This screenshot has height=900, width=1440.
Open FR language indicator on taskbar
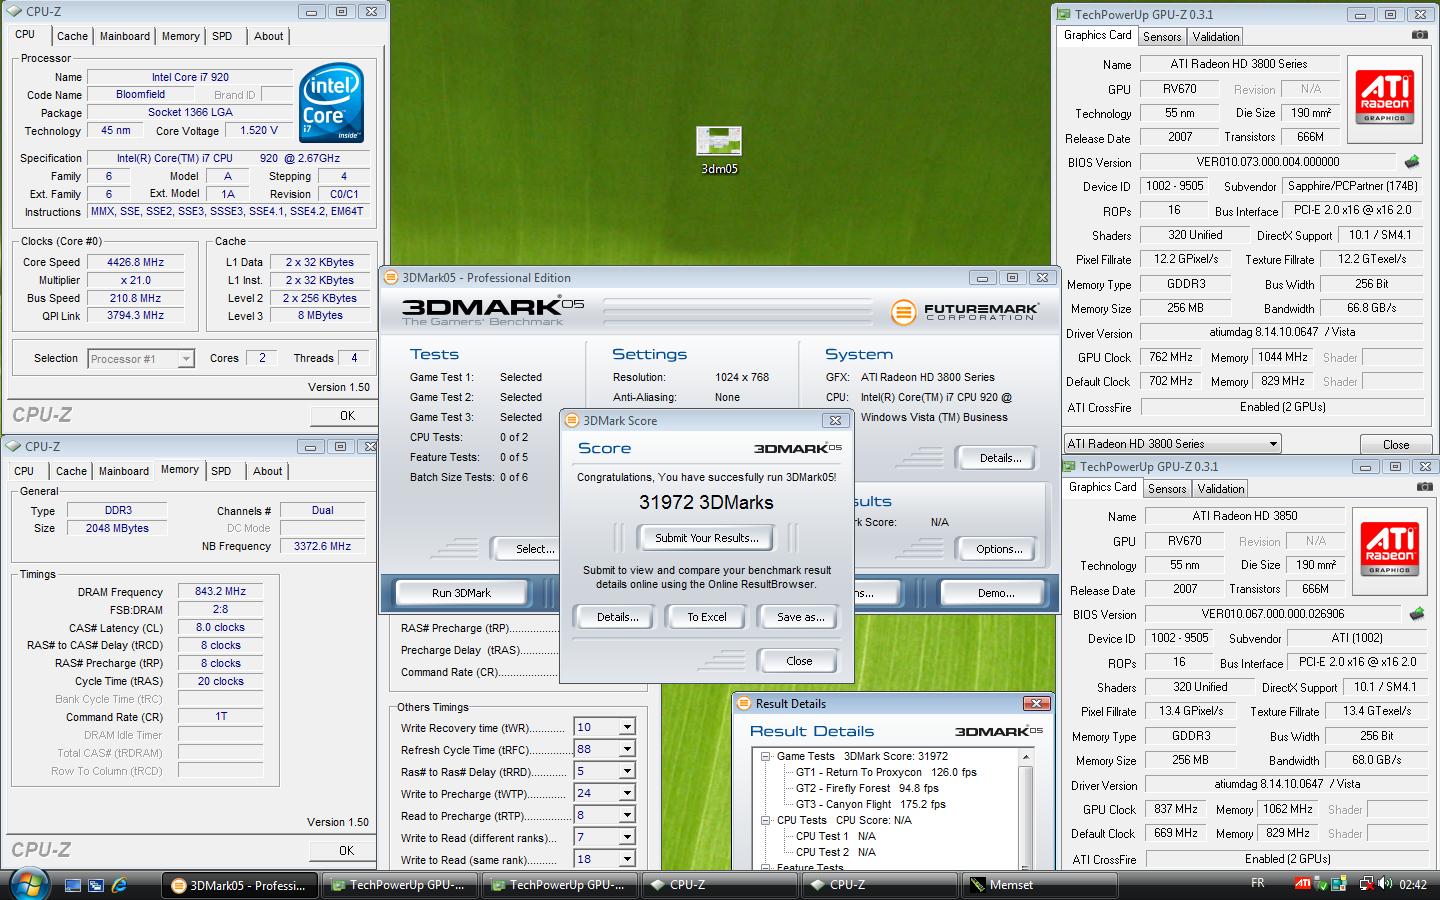[1258, 883]
